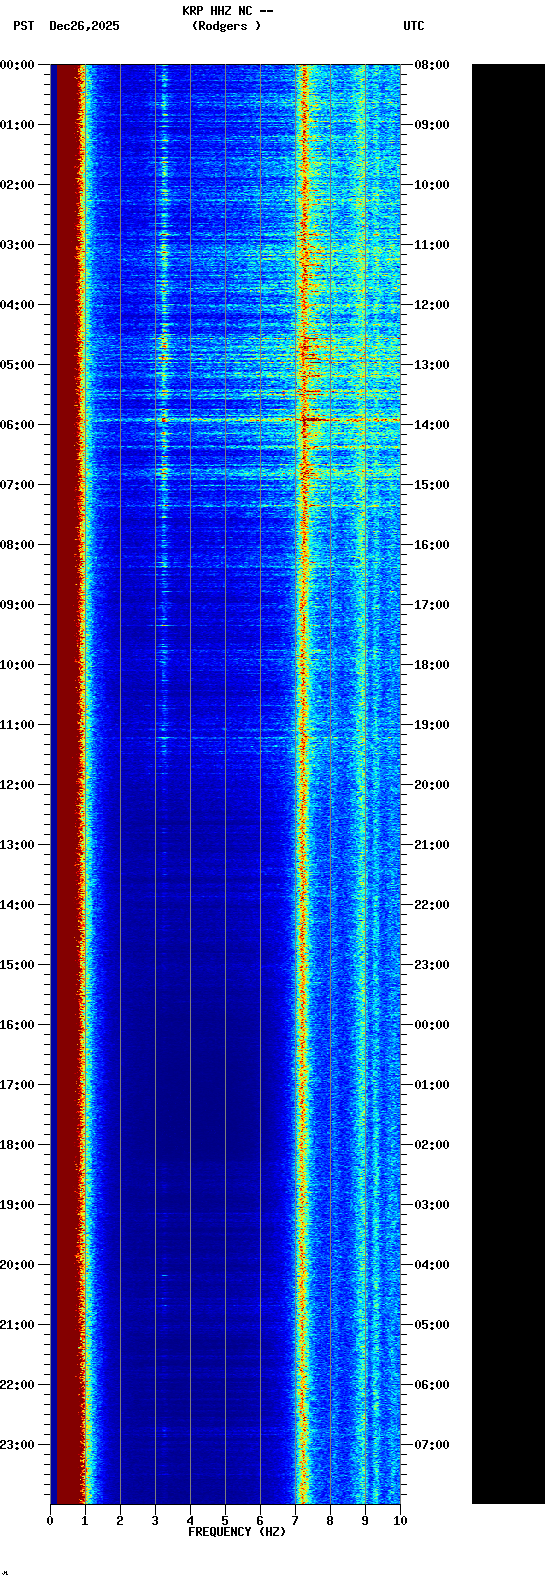The height and width of the screenshot is (1584, 552).
Task: Click the 16:00 label on UTC axis
Action: tap(432, 545)
